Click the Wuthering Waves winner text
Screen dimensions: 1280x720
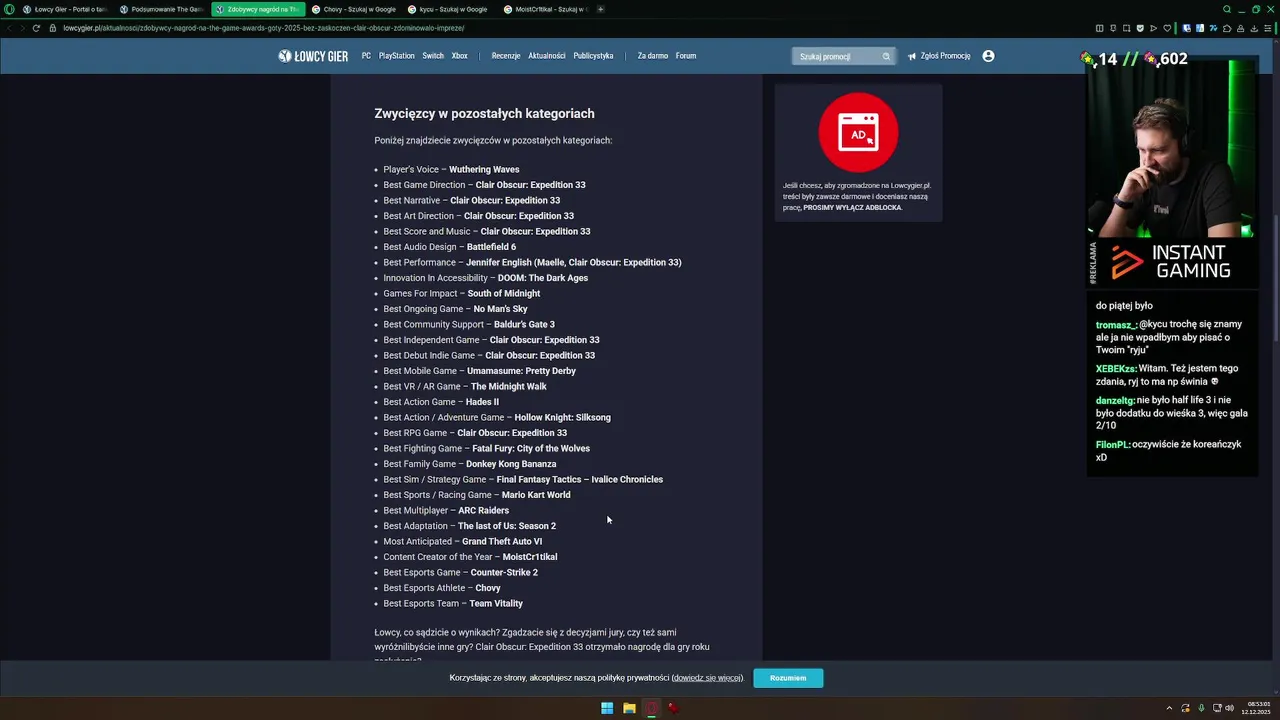(484, 169)
